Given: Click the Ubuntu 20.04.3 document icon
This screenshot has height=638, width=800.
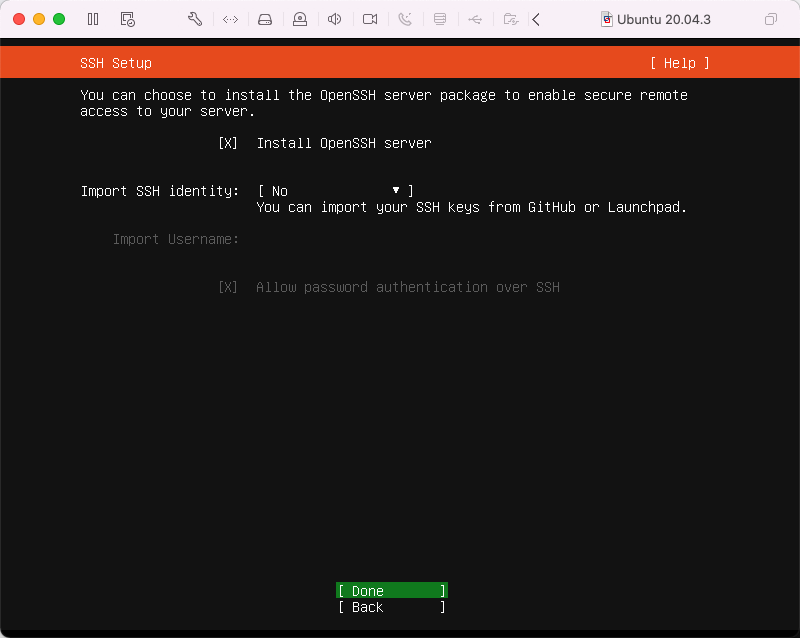Looking at the screenshot, I should pyautogui.click(x=606, y=19).
